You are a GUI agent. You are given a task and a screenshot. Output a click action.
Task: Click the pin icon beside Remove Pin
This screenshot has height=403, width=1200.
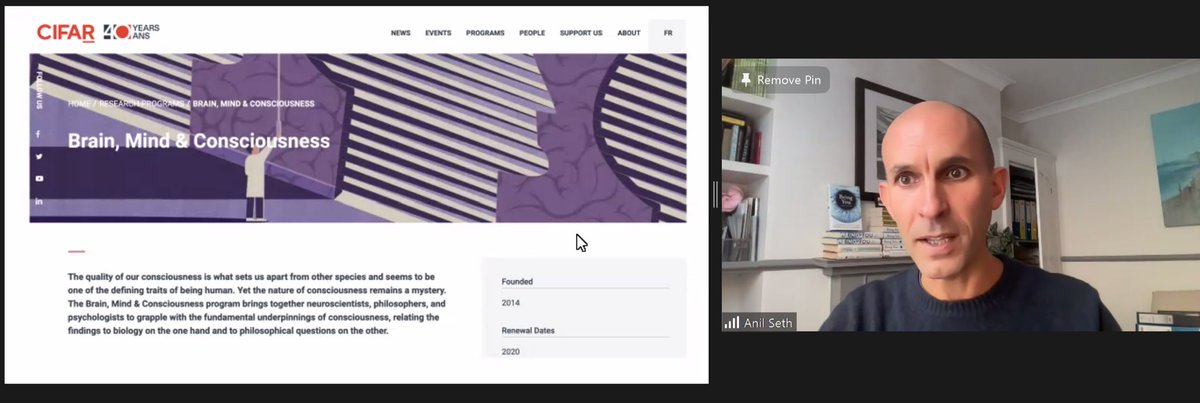745,79
